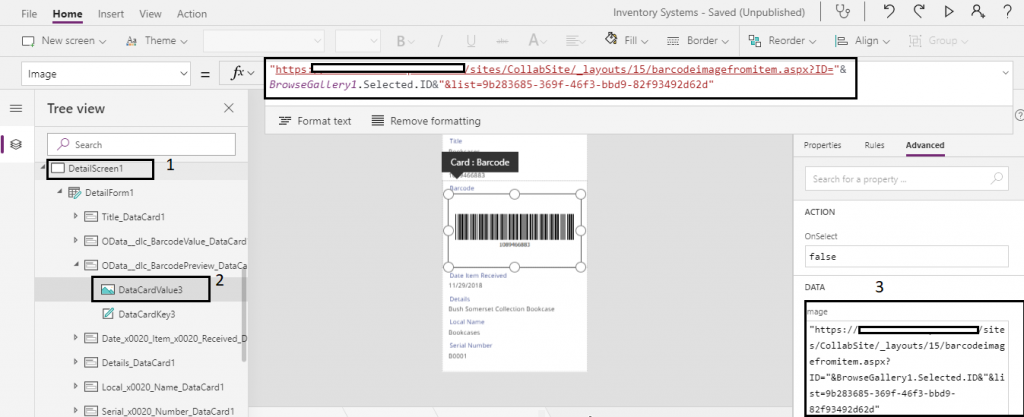Image resolution: width=1024 pixels, height=417 pixels.
Task: Switch to the Advanced tab
Action: pyautogui.click(x=925, y=146)
